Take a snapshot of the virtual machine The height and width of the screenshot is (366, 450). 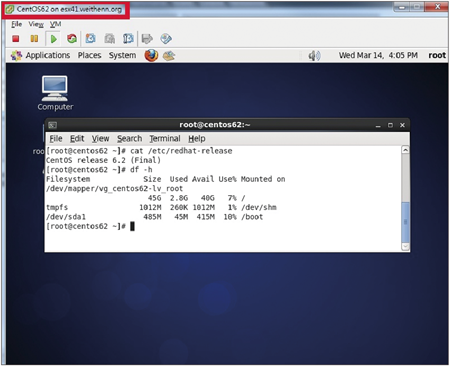click(90, 39)
